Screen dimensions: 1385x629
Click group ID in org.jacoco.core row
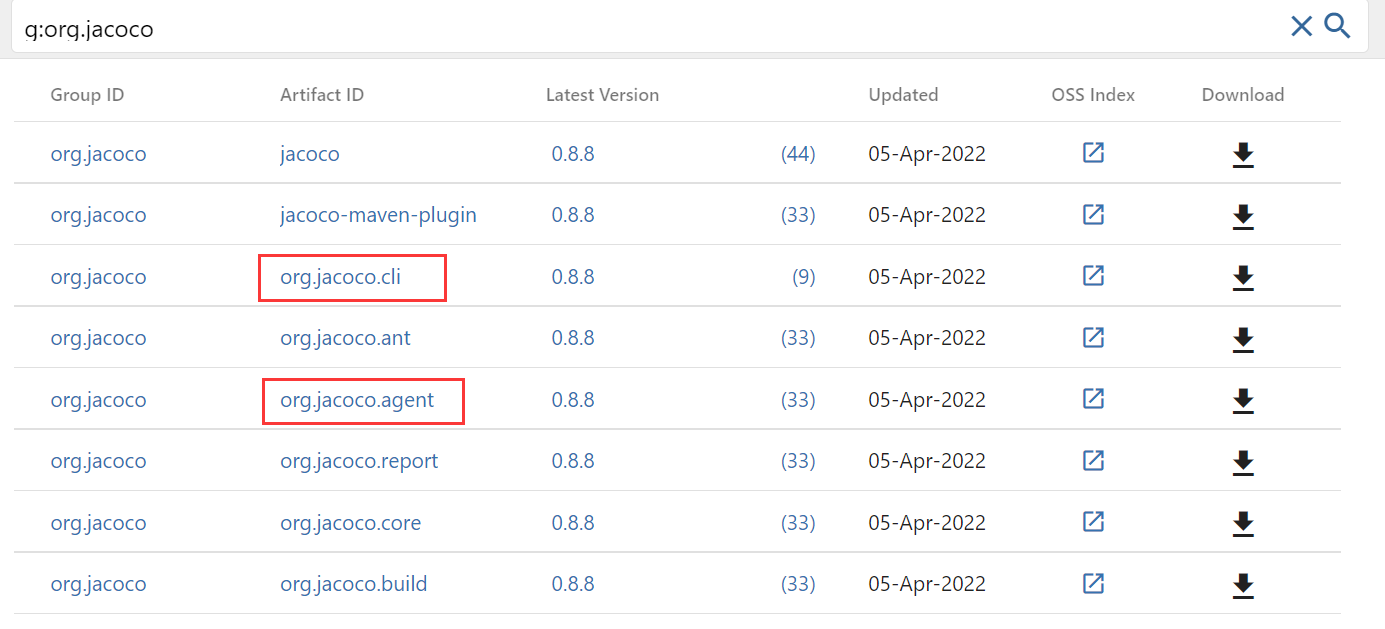tap(98, 523)
